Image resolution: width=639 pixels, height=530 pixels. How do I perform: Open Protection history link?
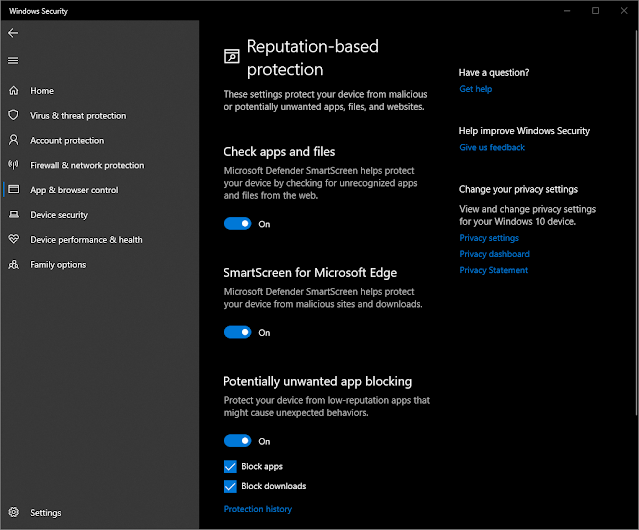[258, 509]
